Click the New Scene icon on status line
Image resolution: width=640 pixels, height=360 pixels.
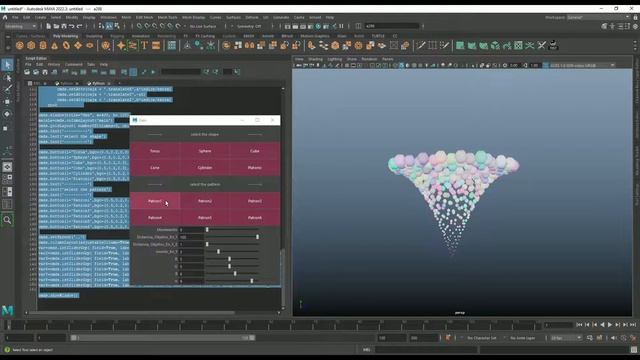(x=49, y=26)
